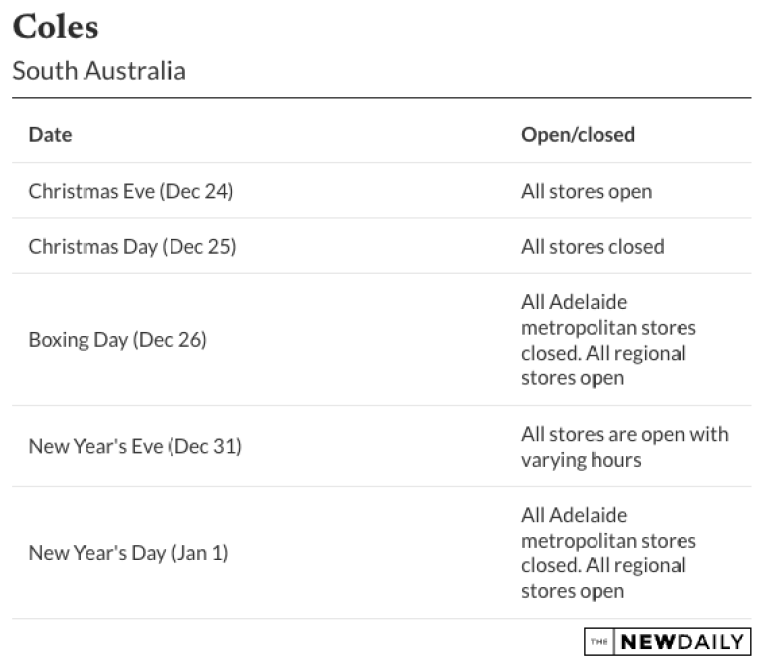Click the Date column header

pyautogui.click(x=50, y=135)
